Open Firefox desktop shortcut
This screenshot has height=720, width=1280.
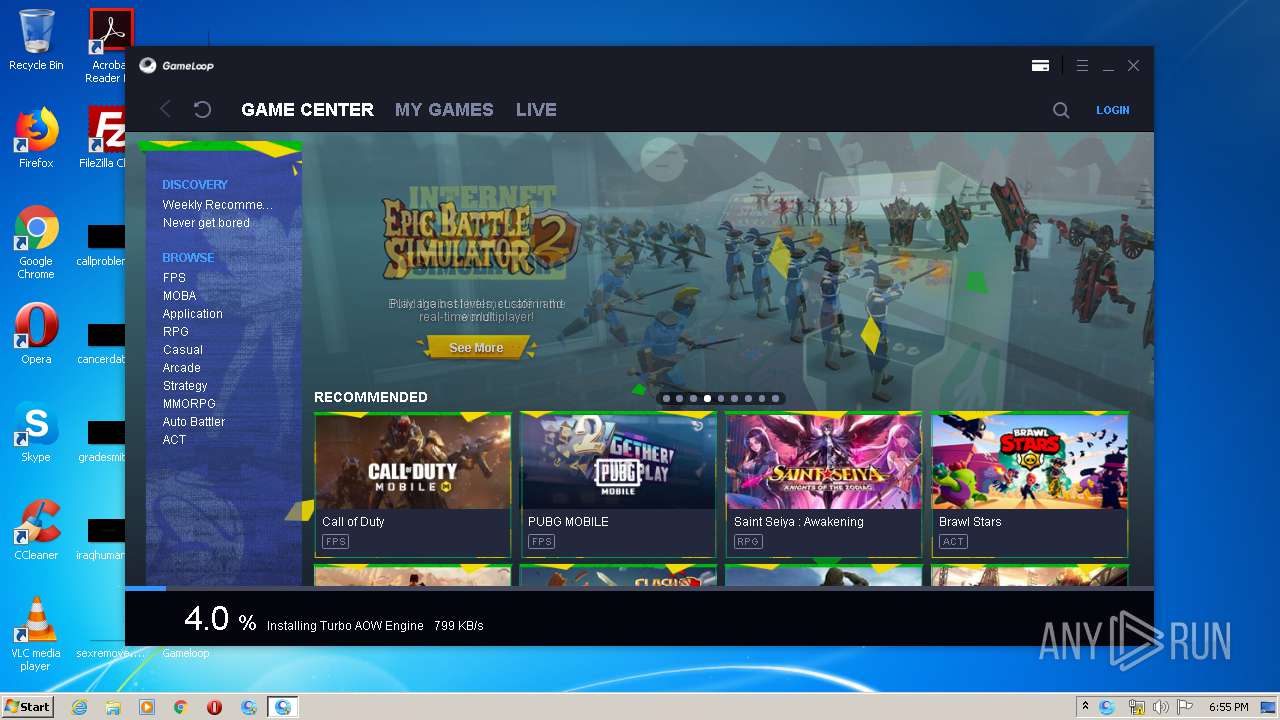click(x=36, y=138)
